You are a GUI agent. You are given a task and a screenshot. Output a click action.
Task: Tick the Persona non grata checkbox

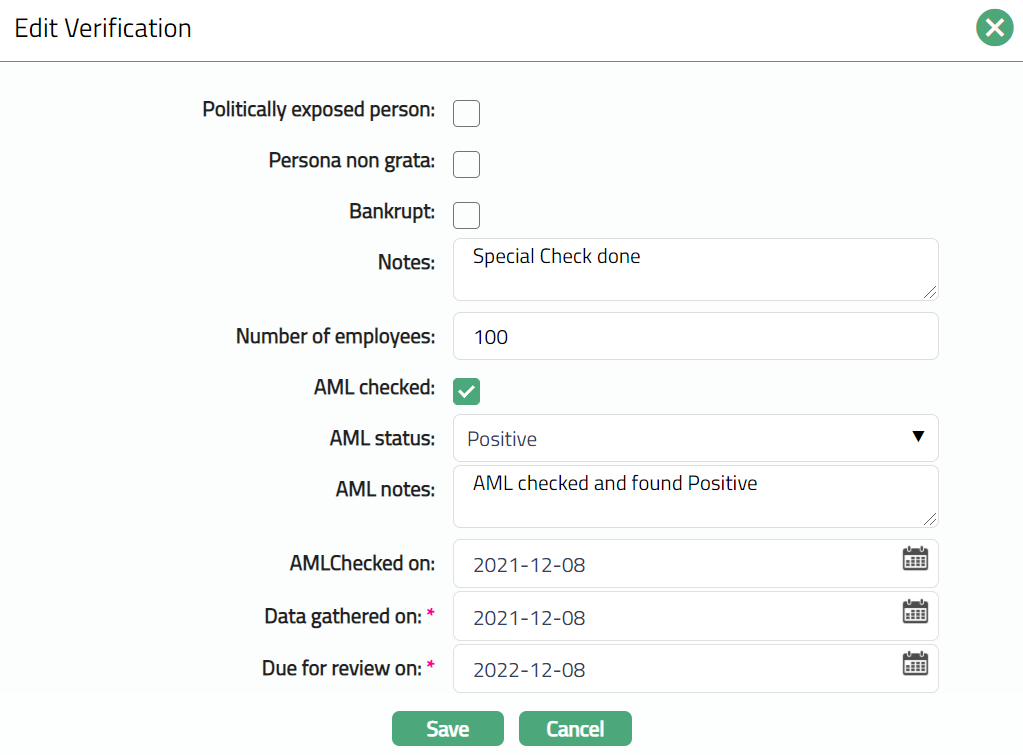coord(466,164)
